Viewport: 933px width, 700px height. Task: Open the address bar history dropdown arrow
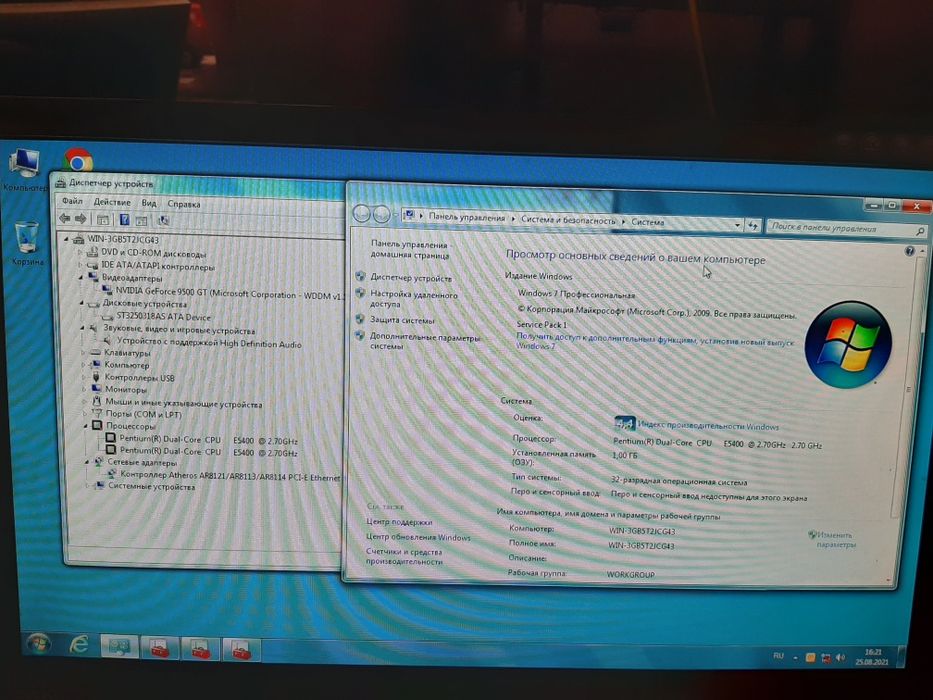point(737,224)
